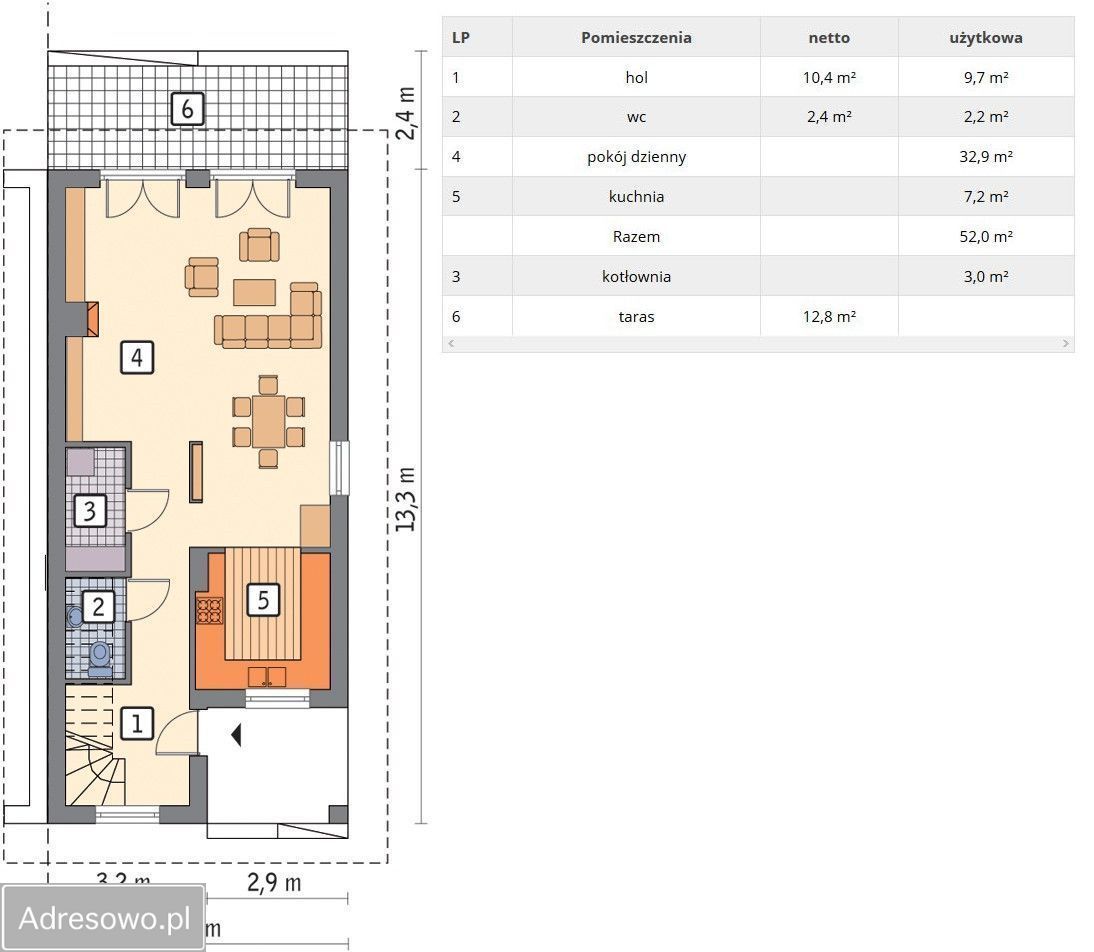Click the 52,0 m² total value

point(986,237)
